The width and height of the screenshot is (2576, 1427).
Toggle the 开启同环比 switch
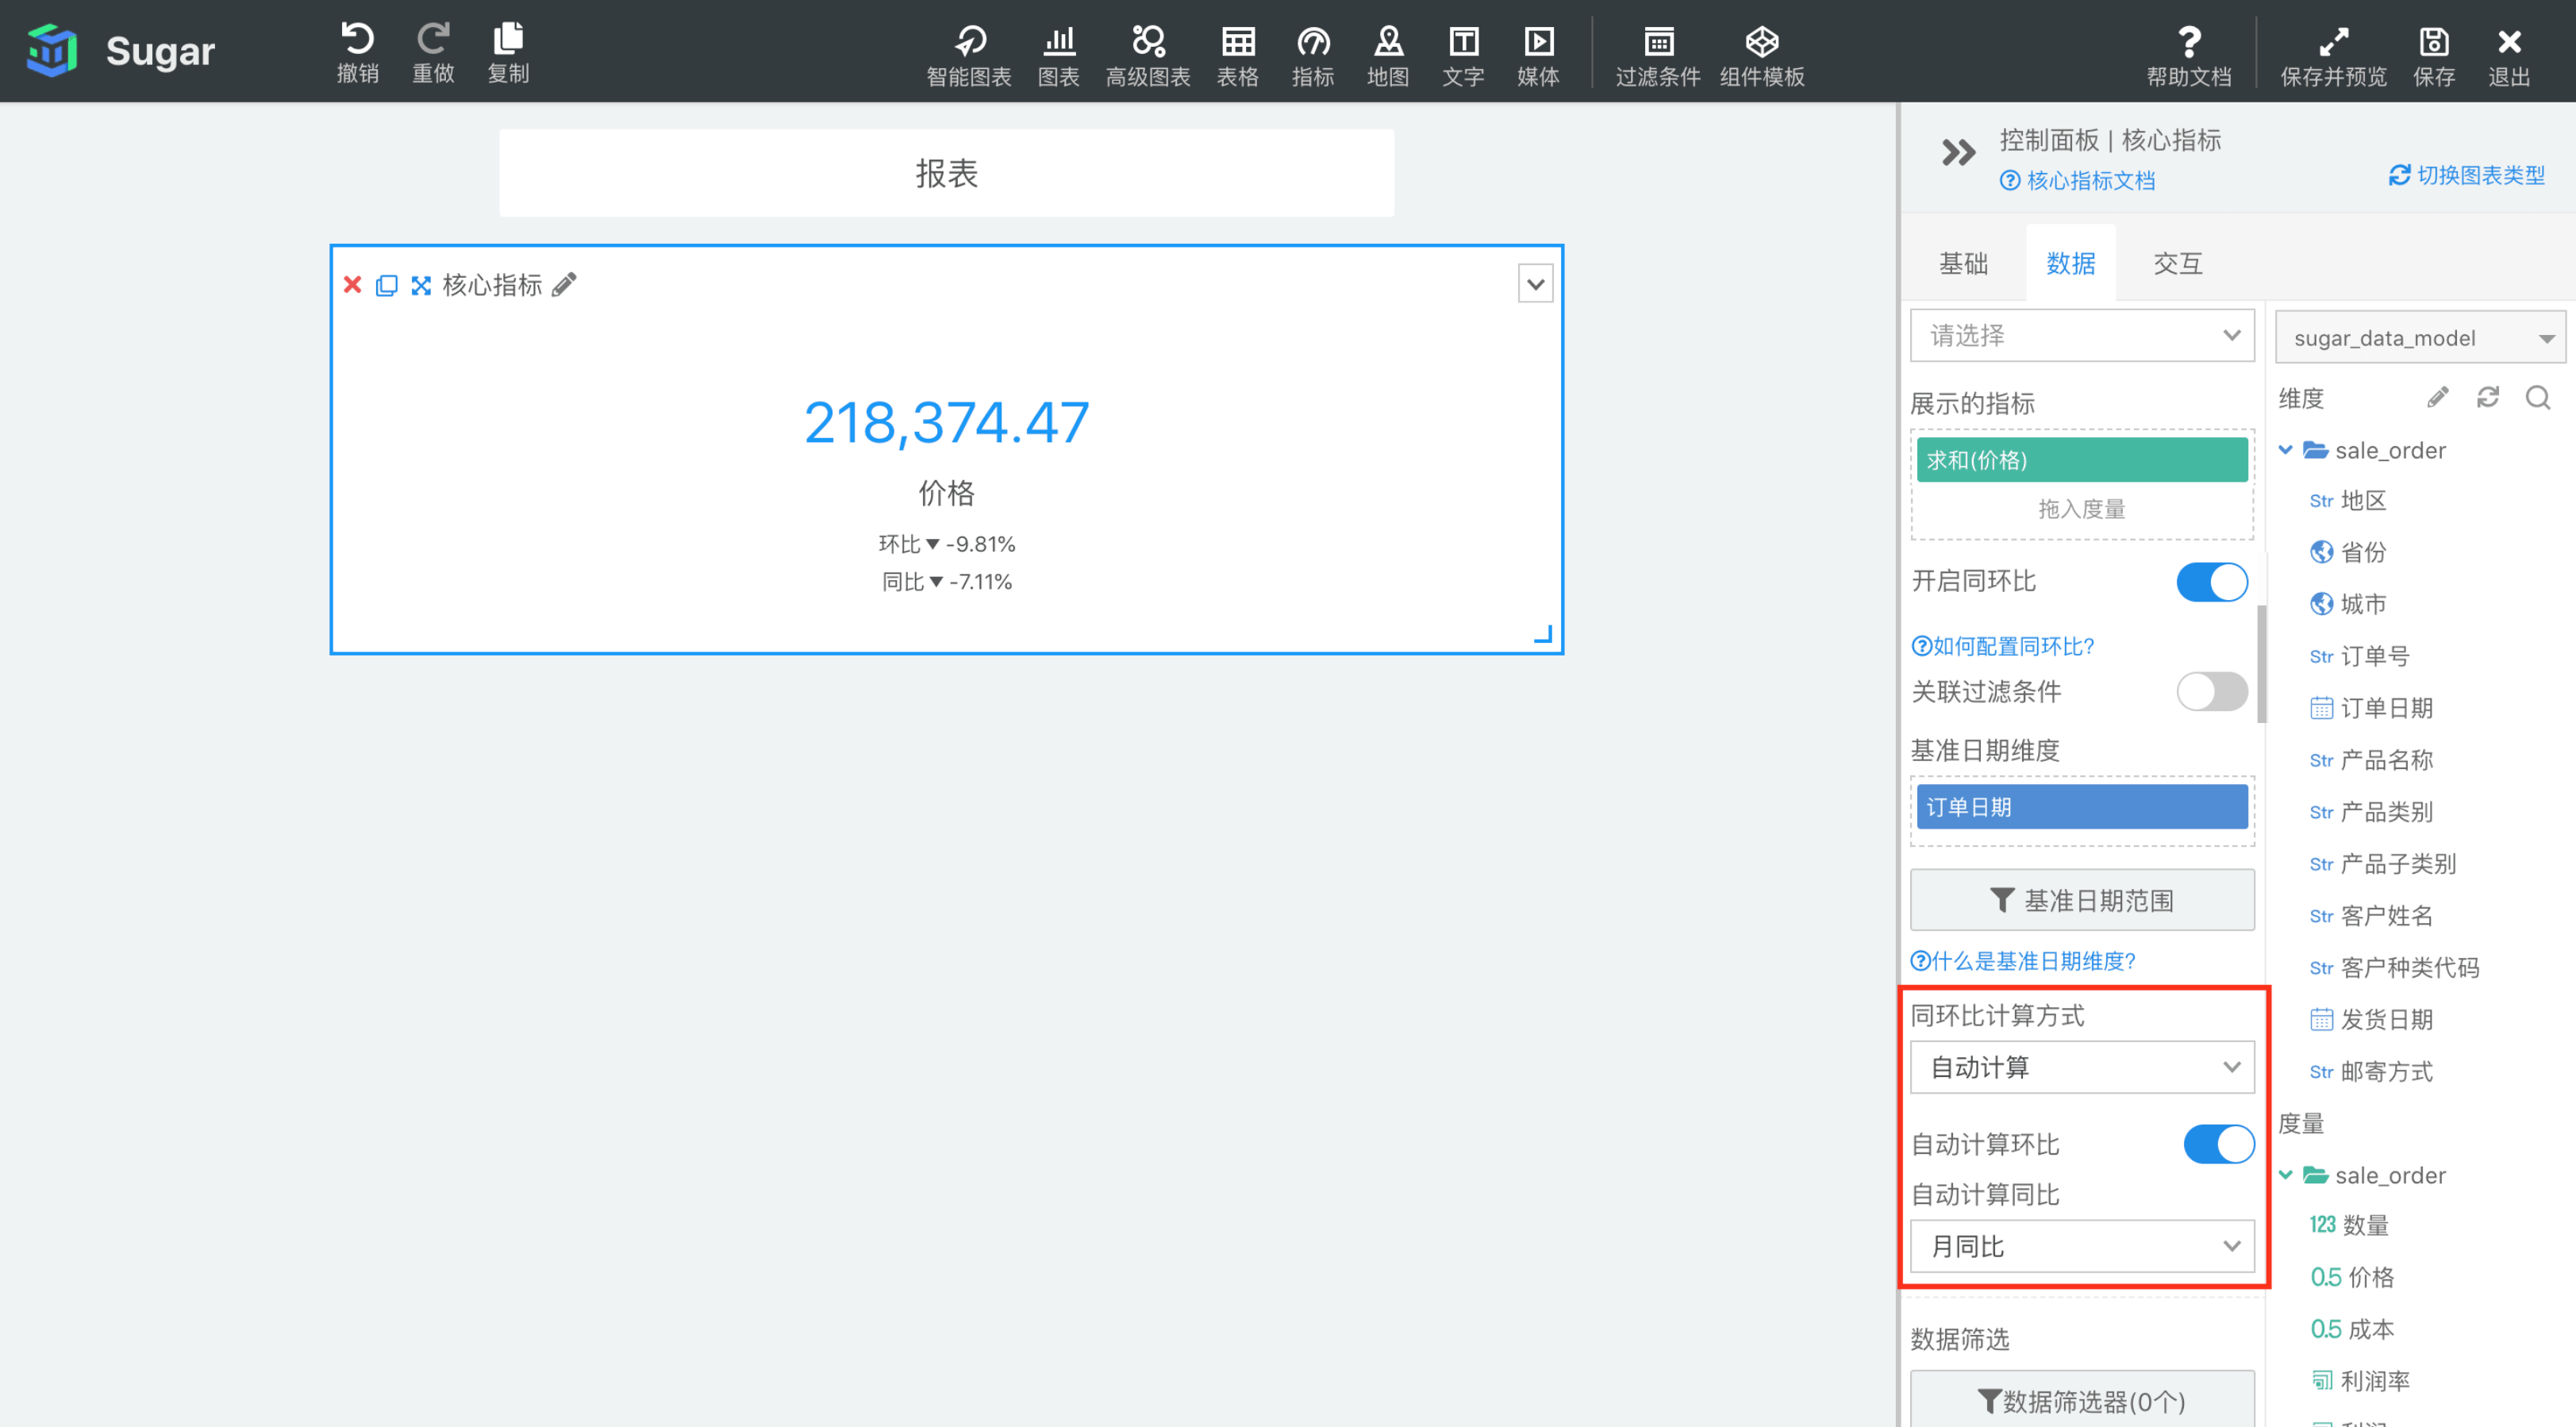click(x=2211, y=582)
